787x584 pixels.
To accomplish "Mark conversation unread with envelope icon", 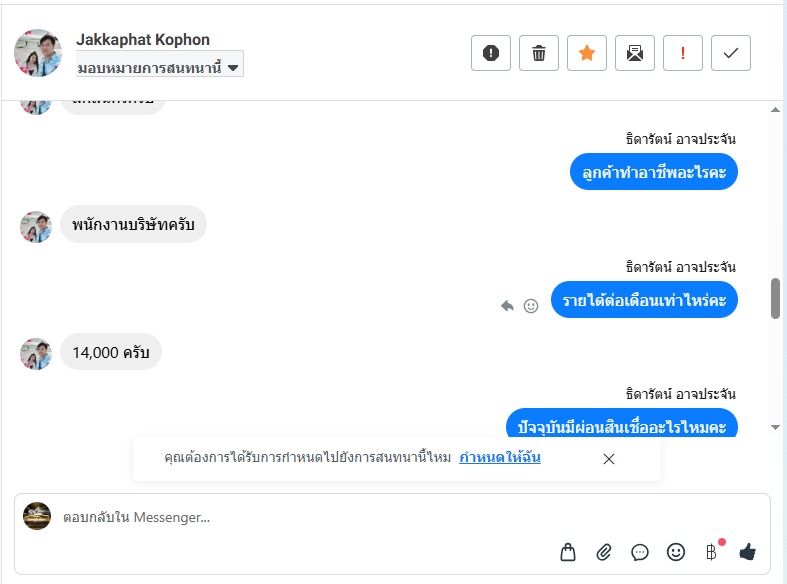I will pyautogui.click(x=635, y=53).
